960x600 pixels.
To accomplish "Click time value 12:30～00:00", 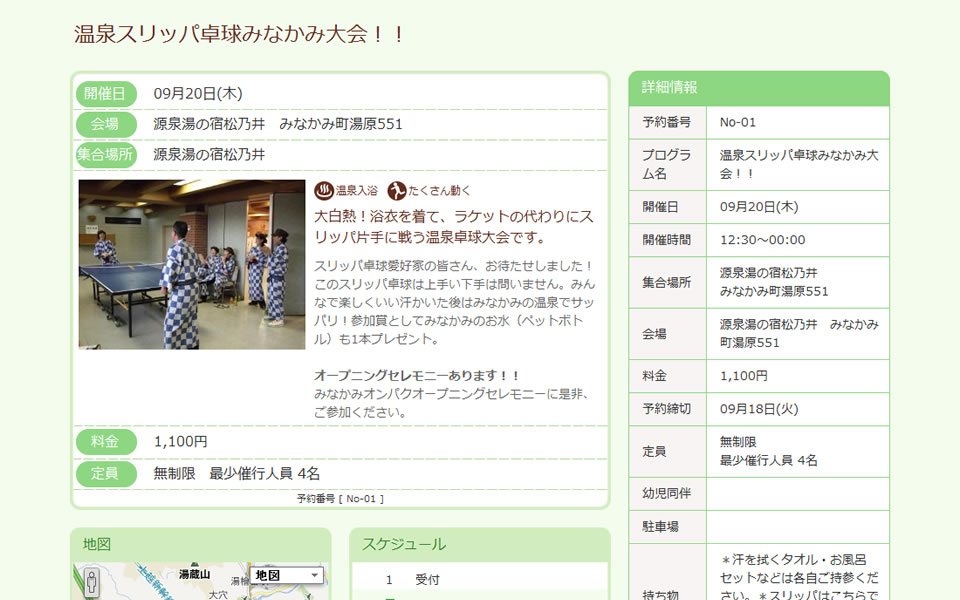I will 762,240.
